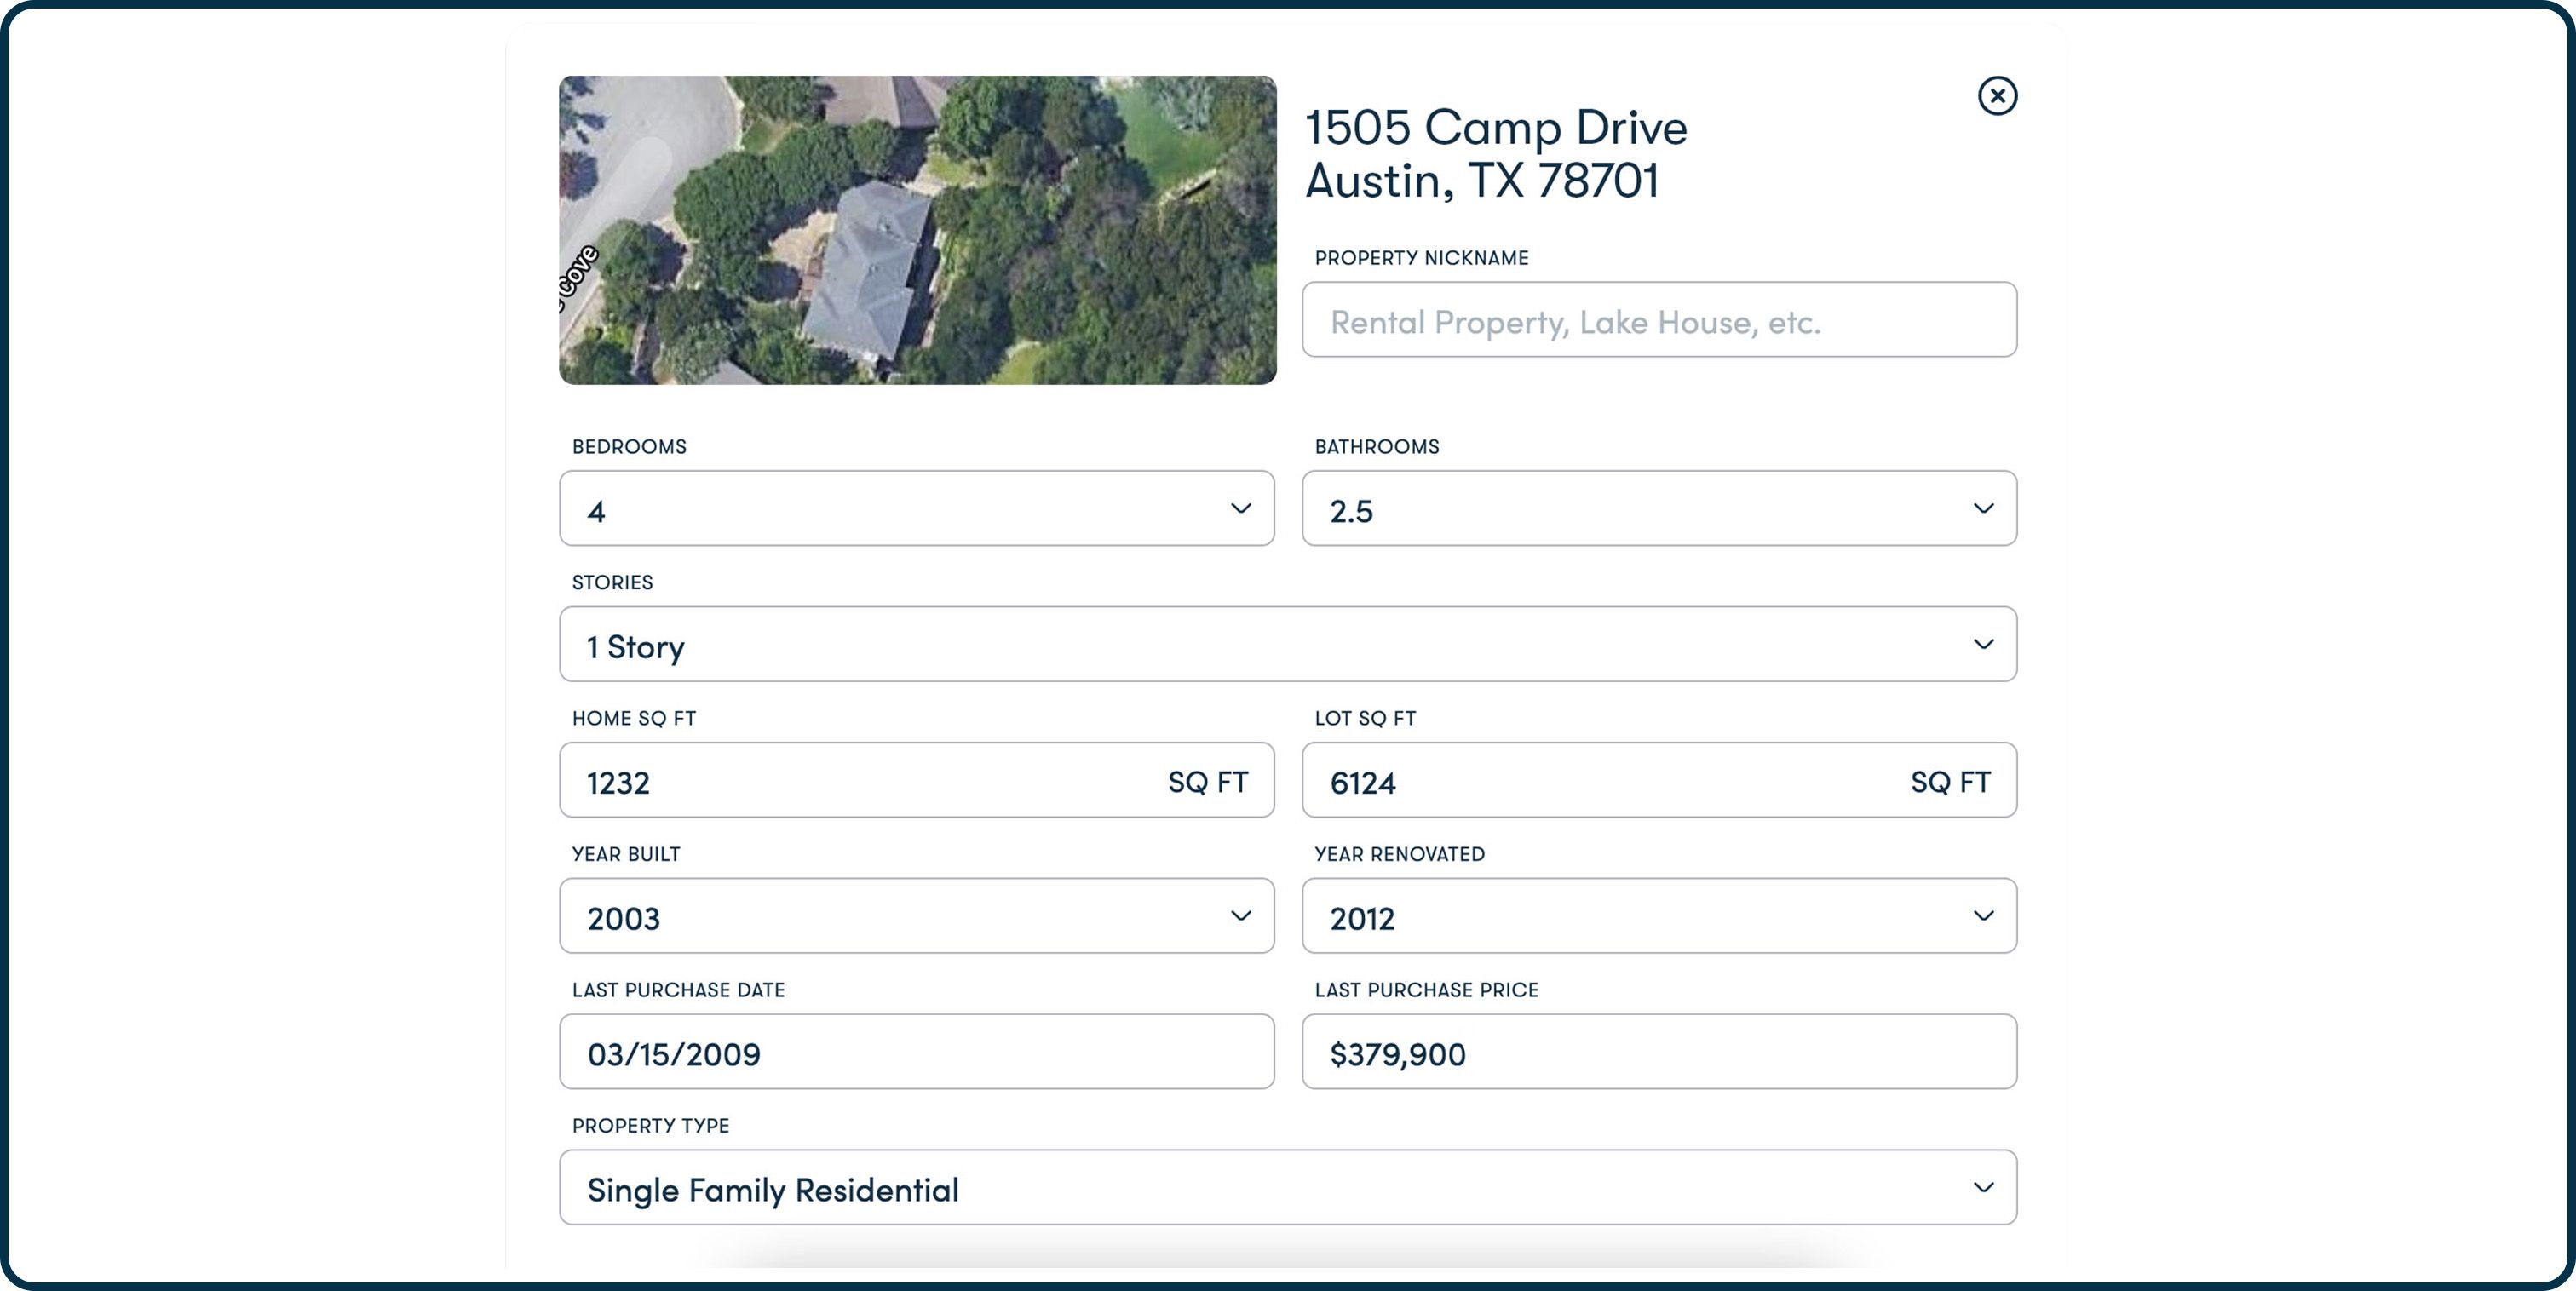This screenshot has height=1291, width=2576.
Task: Click the LAST PURCHASE PRICE label
Action: (x=1426, y=991)
